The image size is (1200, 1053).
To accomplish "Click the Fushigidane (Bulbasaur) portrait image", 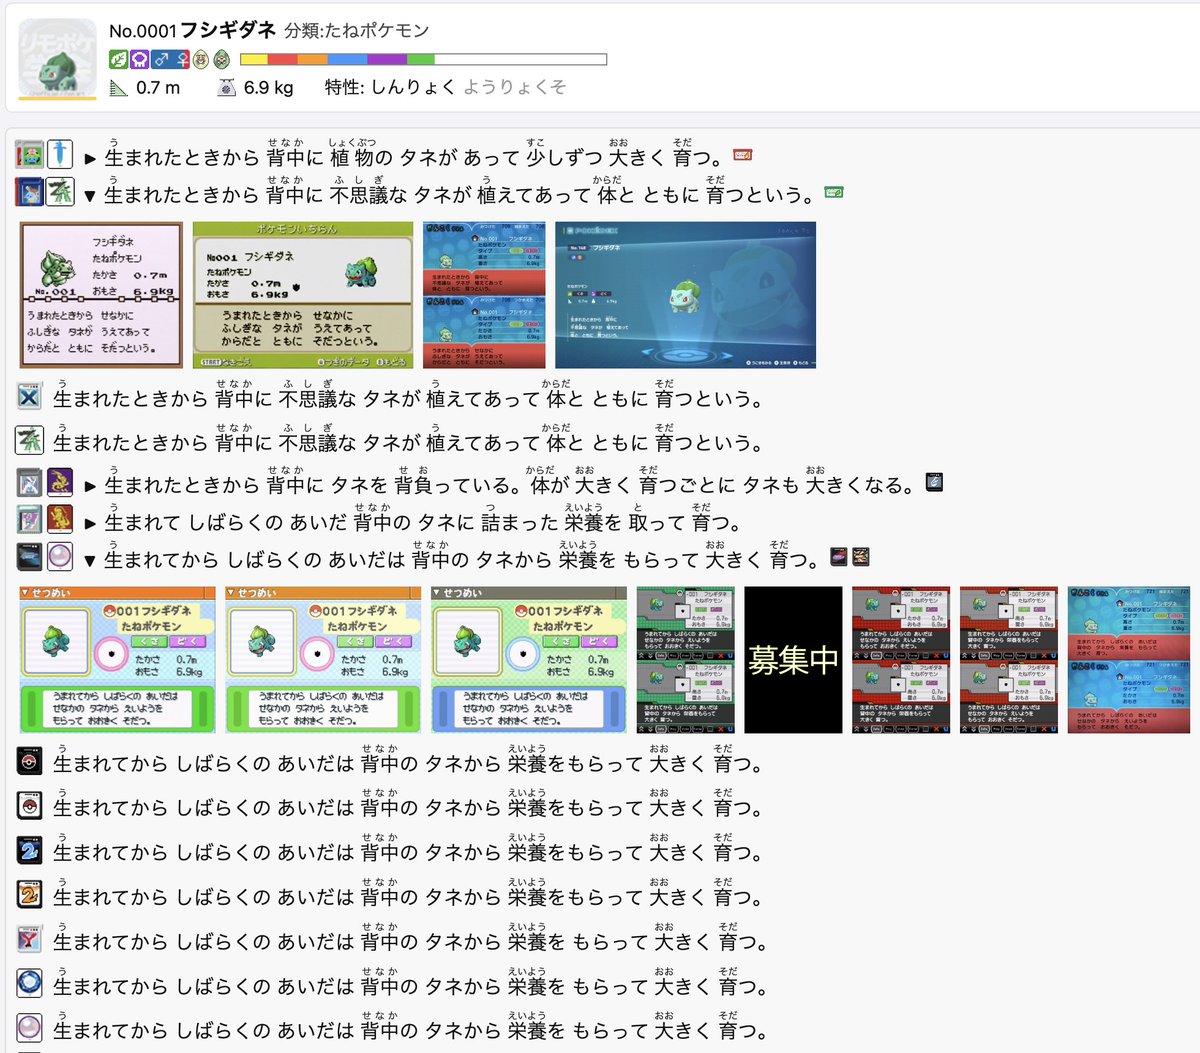I will (x=58, y=59).
